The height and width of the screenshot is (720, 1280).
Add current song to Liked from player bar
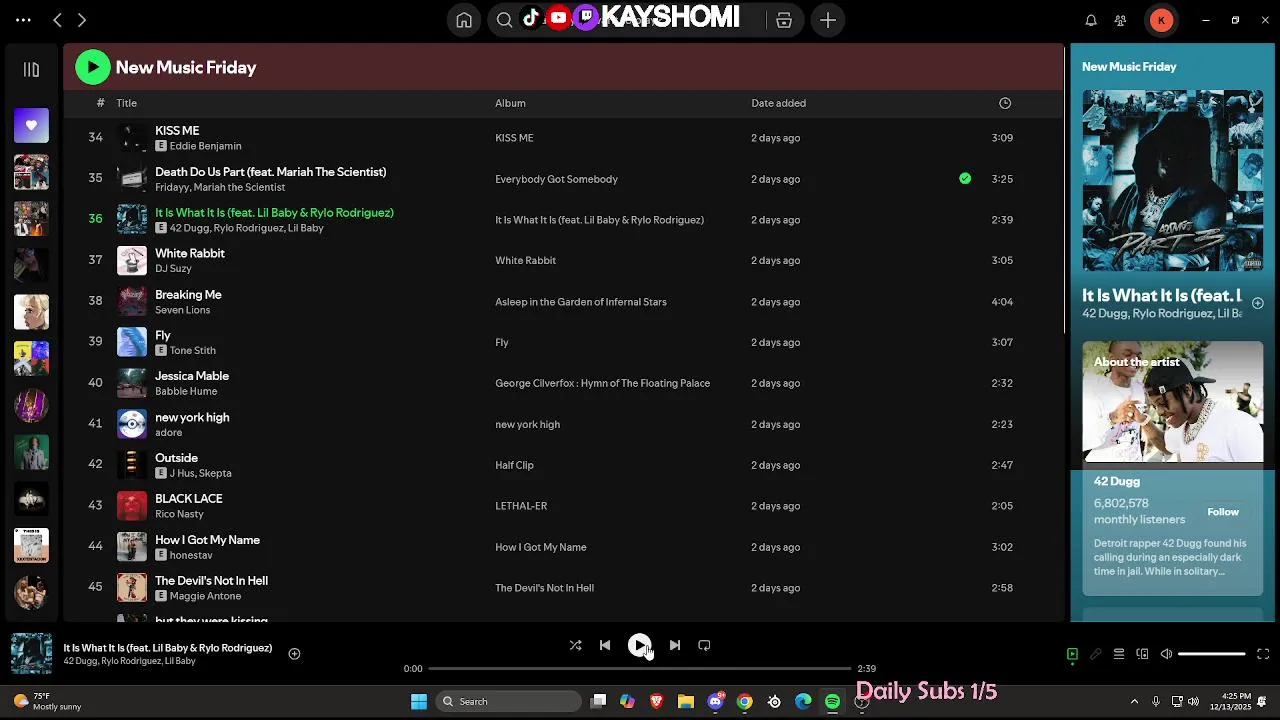(x=294, y=654)
